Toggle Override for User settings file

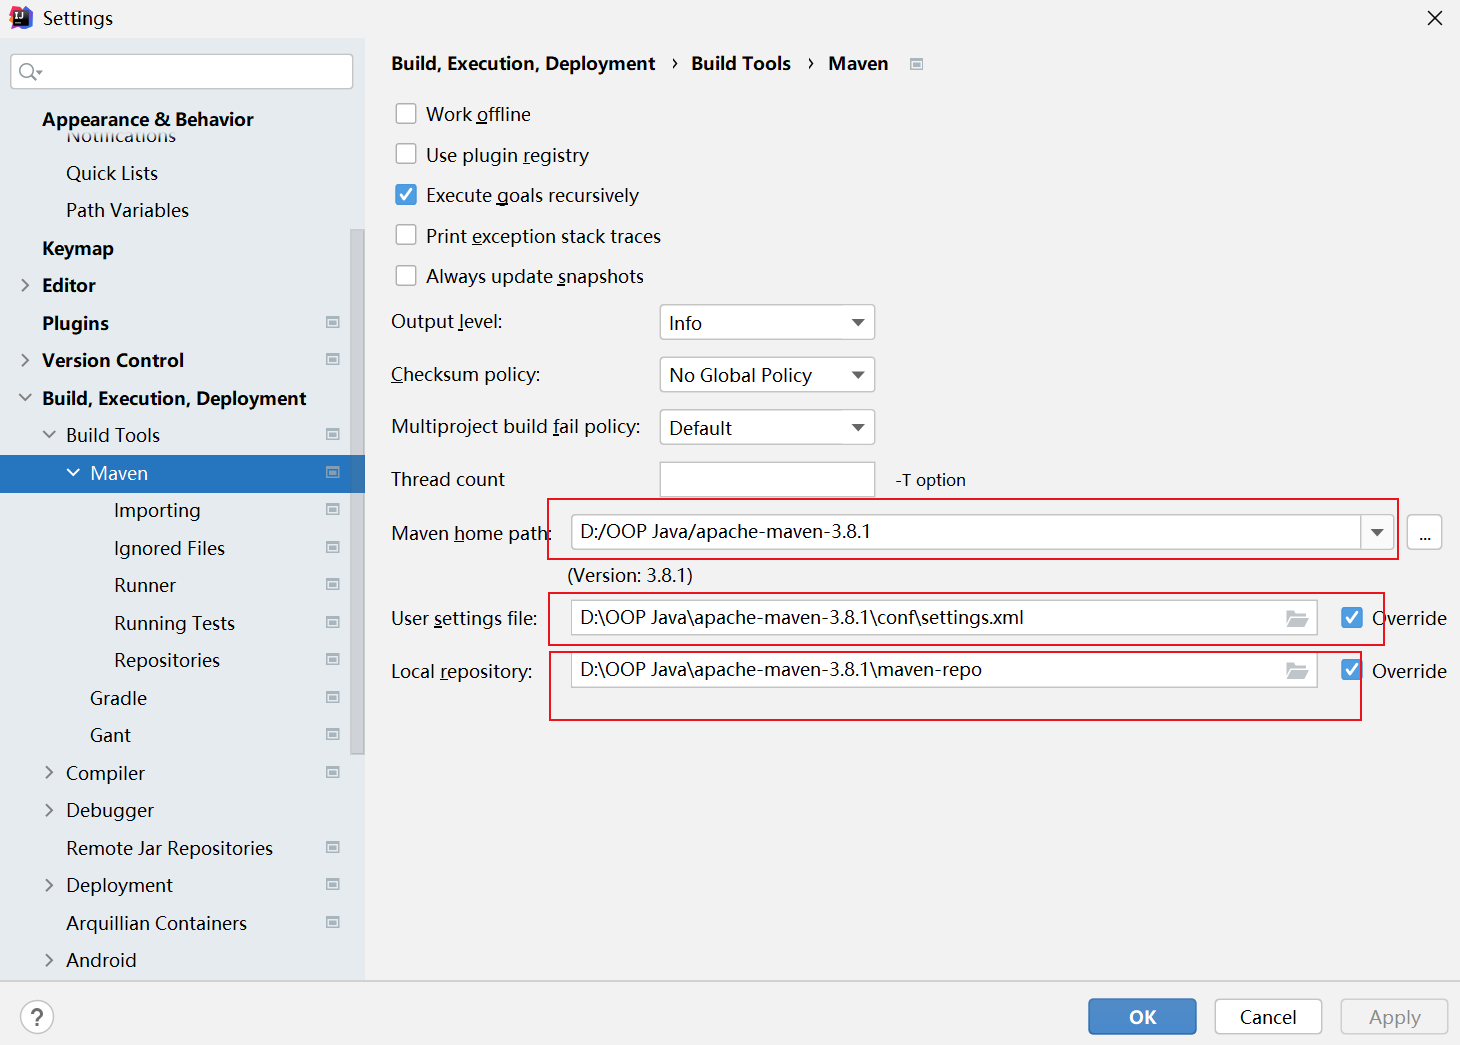click(x=1352, y=618)
